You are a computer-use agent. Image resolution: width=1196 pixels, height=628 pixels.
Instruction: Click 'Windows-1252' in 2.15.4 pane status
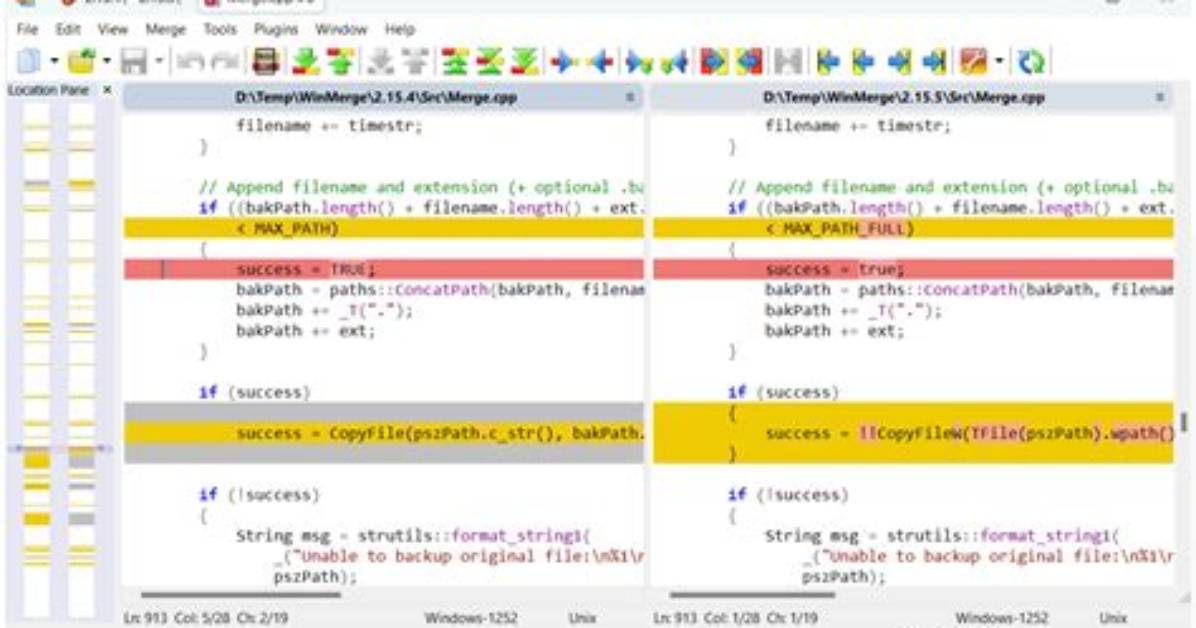pos(471,617)
